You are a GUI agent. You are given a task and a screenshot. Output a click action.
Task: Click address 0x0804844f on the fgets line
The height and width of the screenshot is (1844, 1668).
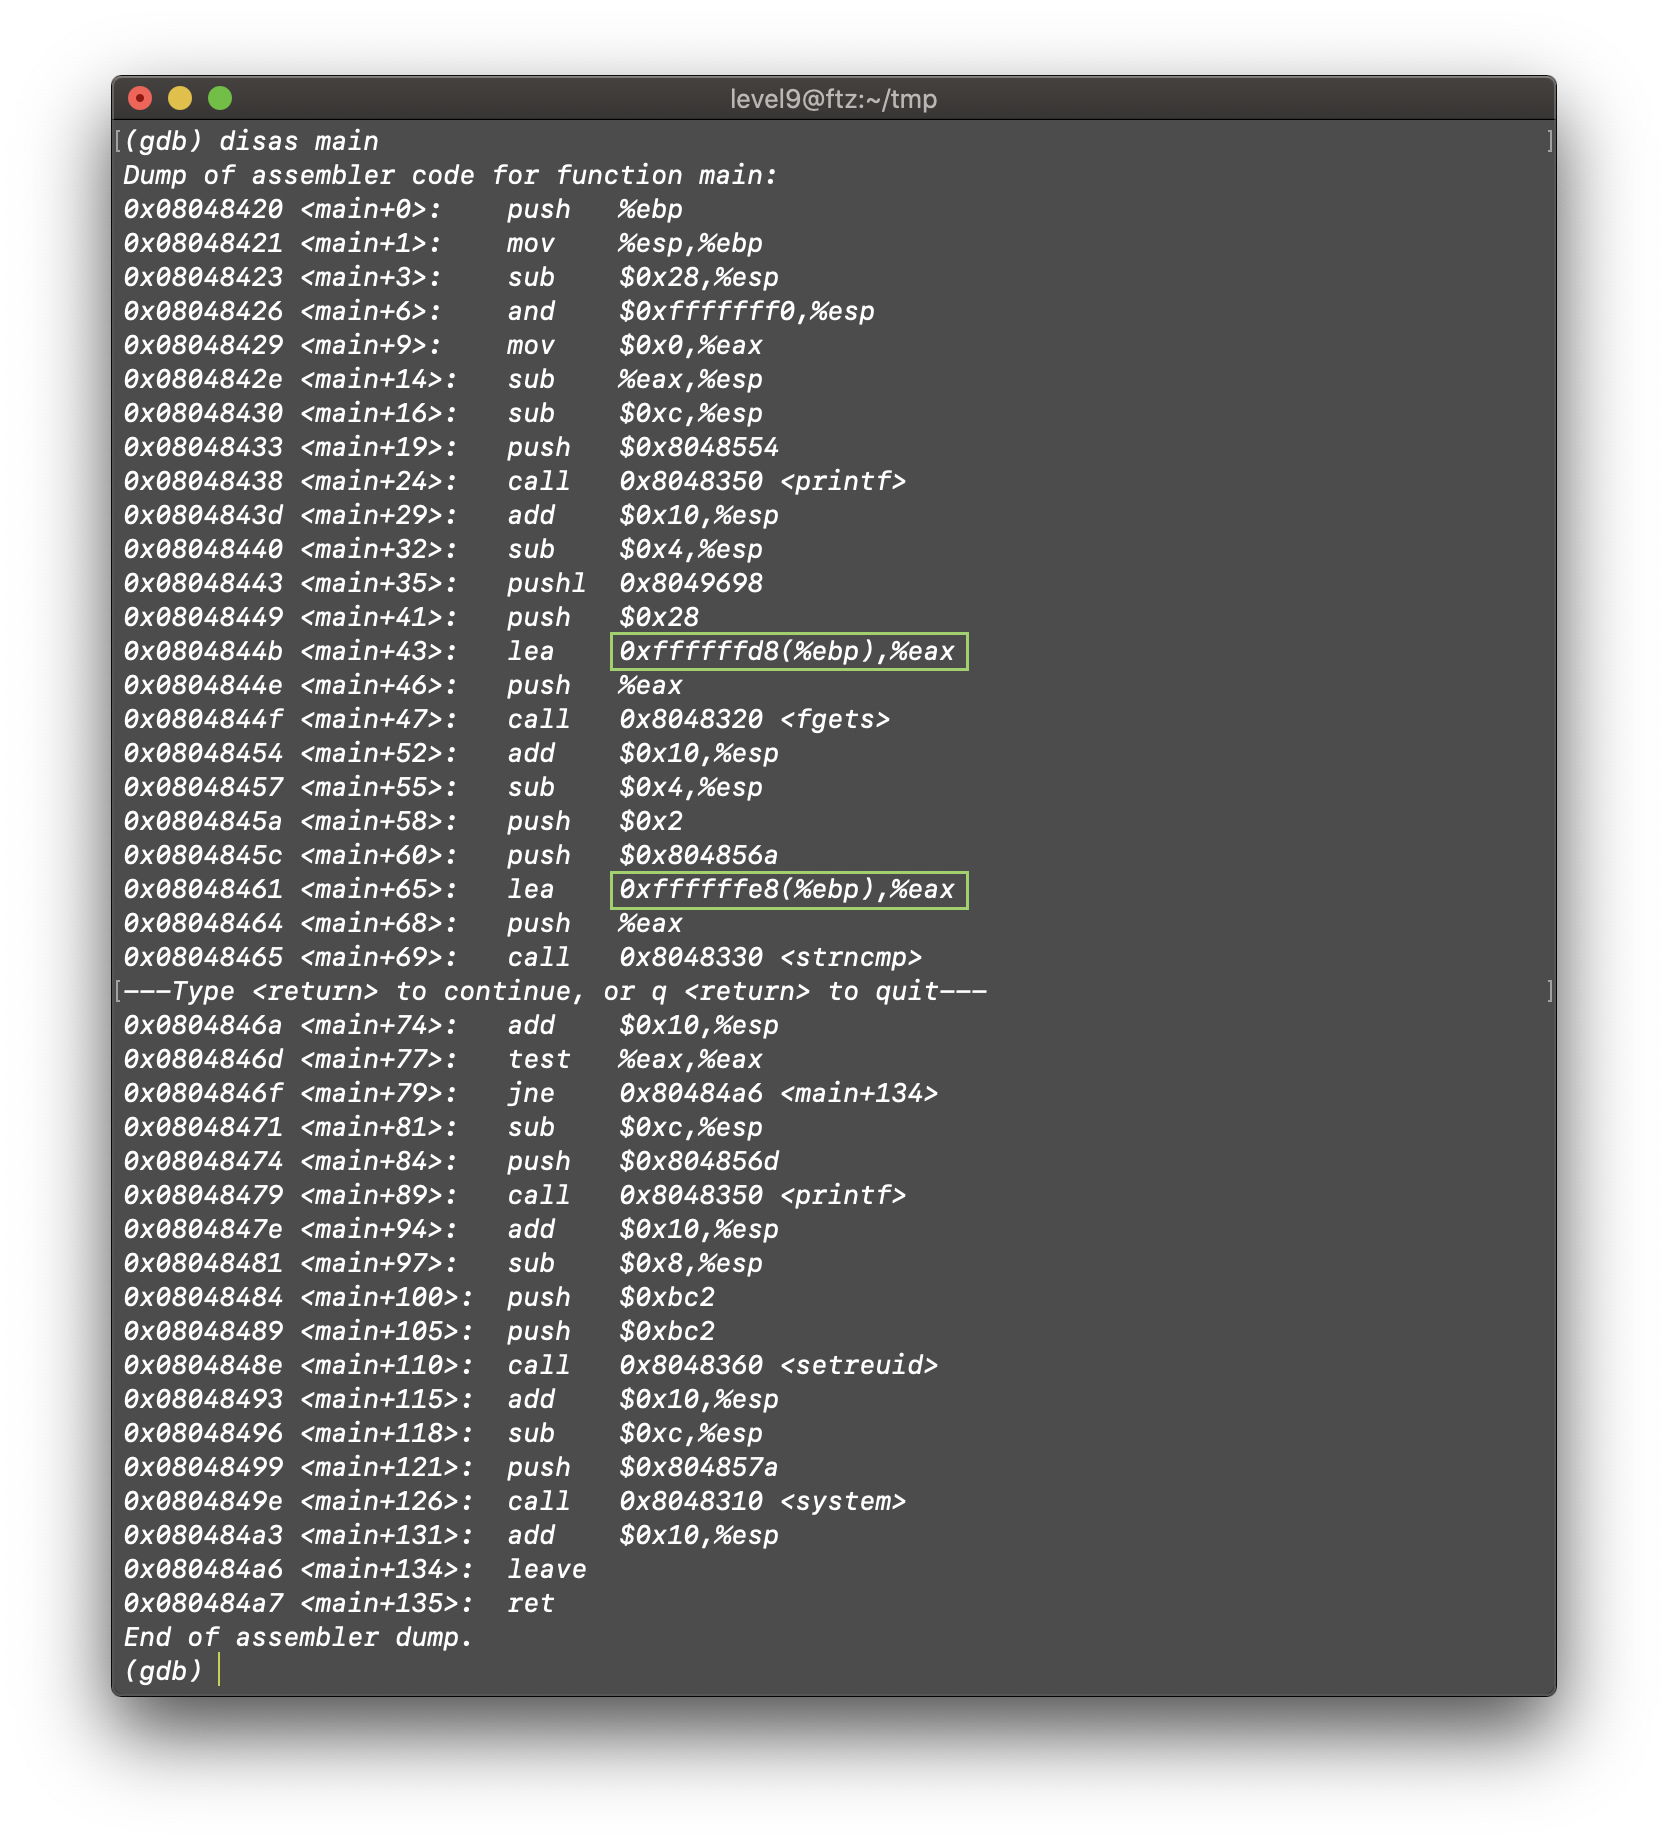click(203, 719)
